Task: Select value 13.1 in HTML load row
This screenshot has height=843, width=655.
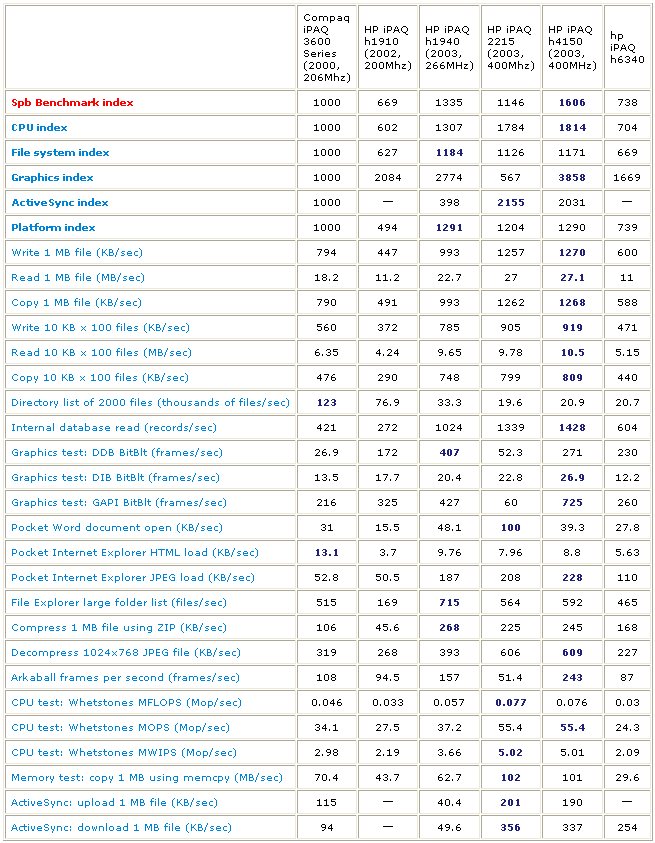Action: [x=327, y=553]
